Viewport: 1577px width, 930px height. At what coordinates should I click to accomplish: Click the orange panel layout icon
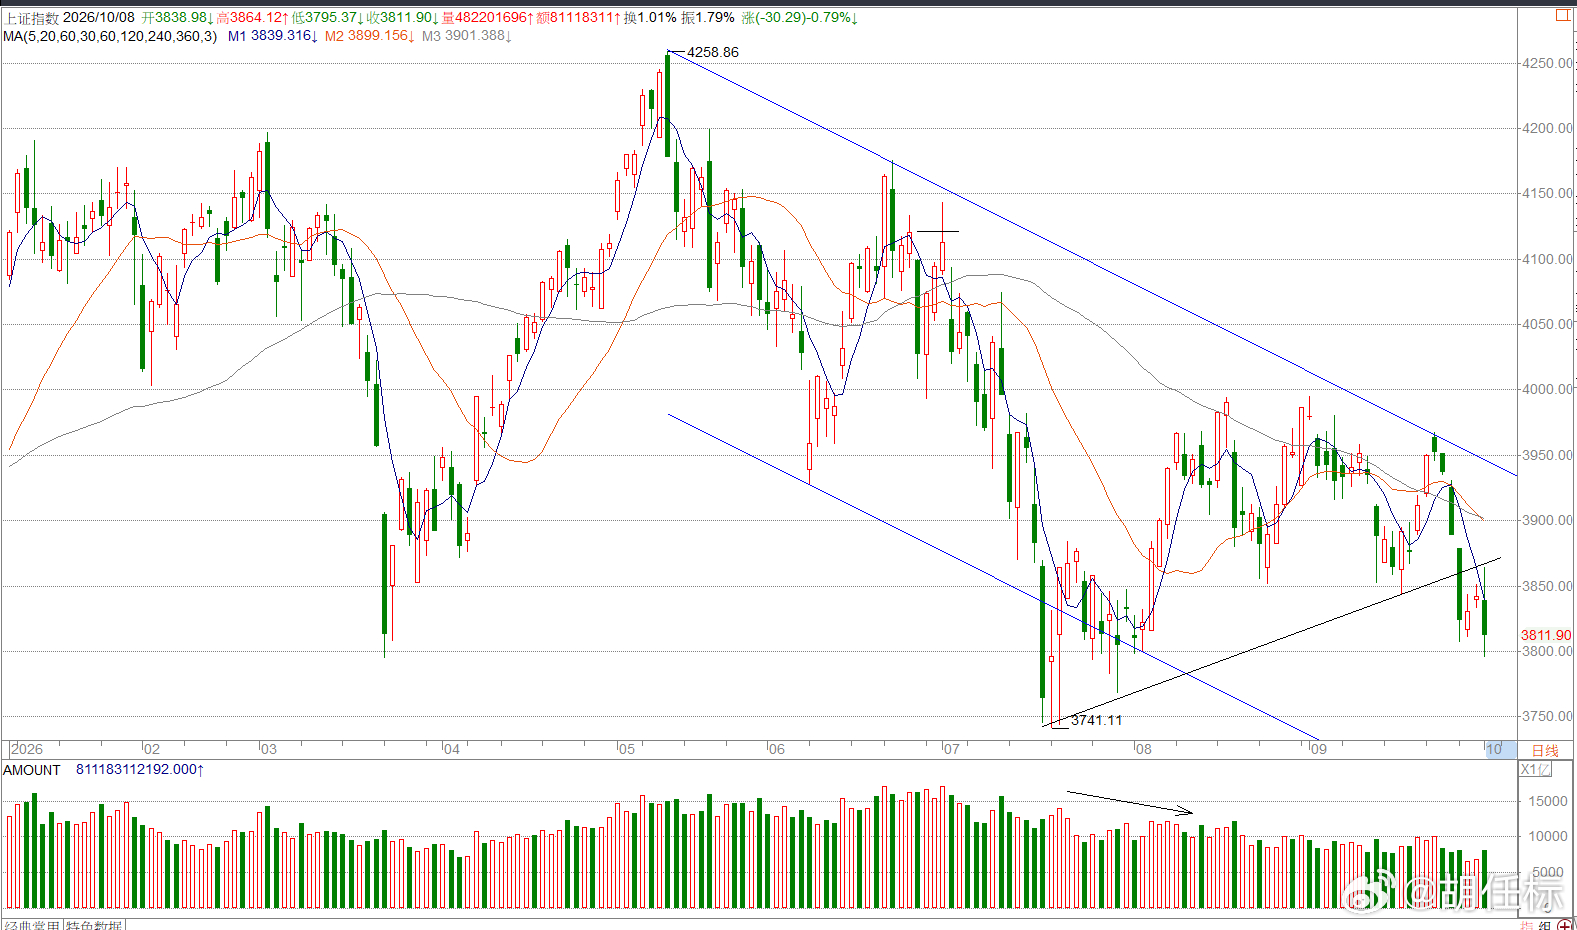point(1563,15)
